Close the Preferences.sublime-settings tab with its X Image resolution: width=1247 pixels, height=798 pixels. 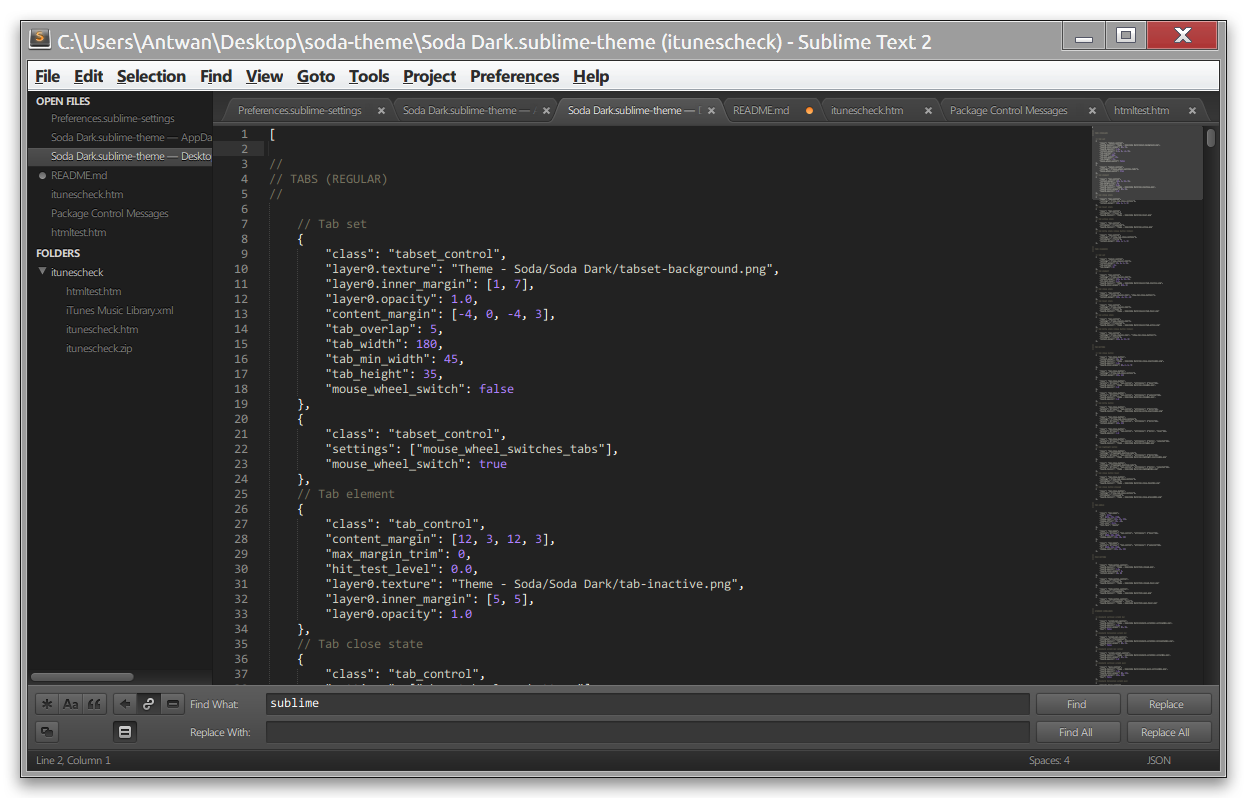pos(381,111)
